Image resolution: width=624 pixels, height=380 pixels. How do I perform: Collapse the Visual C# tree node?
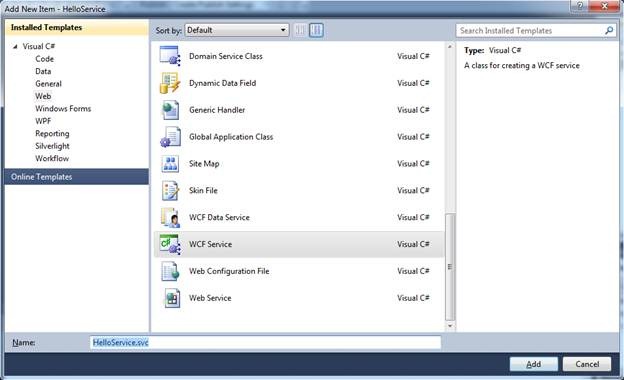[15, 47]
